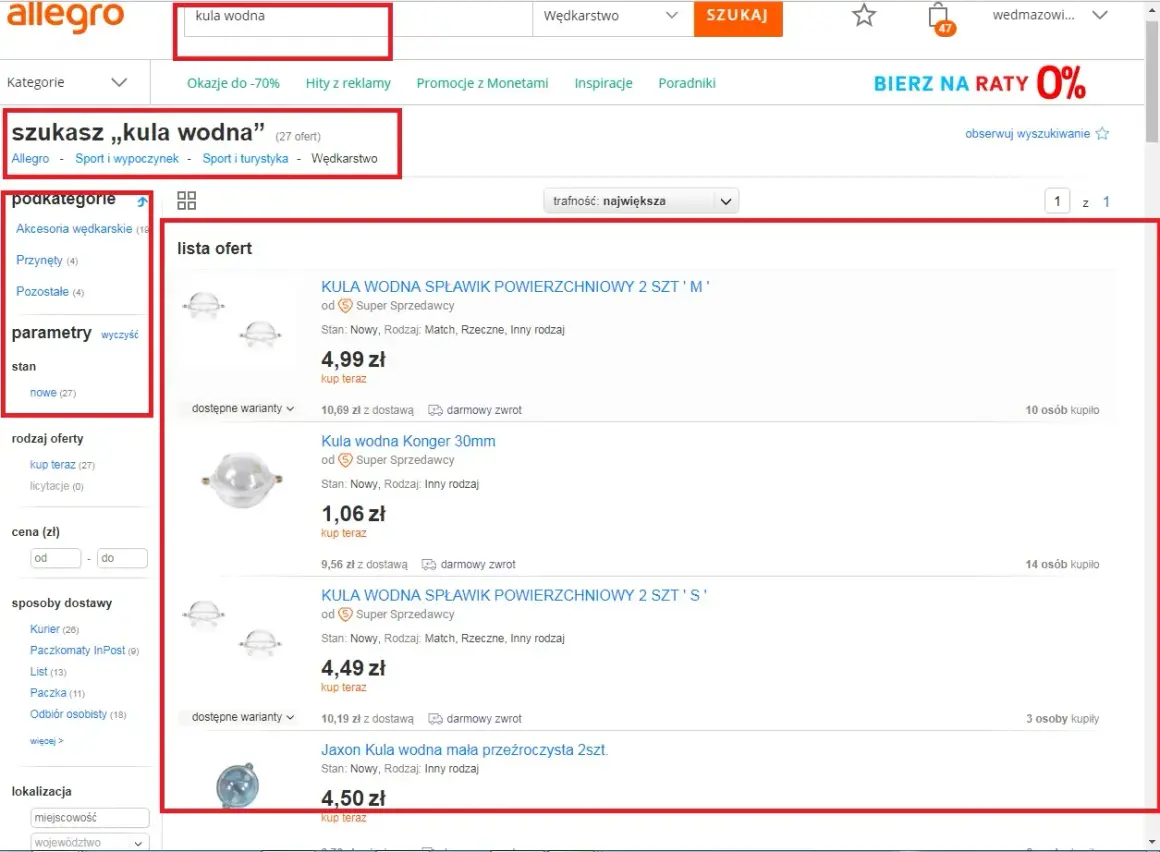Image resolution: width=1160 pixels, height=852 pixels.
Task: Click into the search field with kula wodna
Action: (x=358, y=16)
